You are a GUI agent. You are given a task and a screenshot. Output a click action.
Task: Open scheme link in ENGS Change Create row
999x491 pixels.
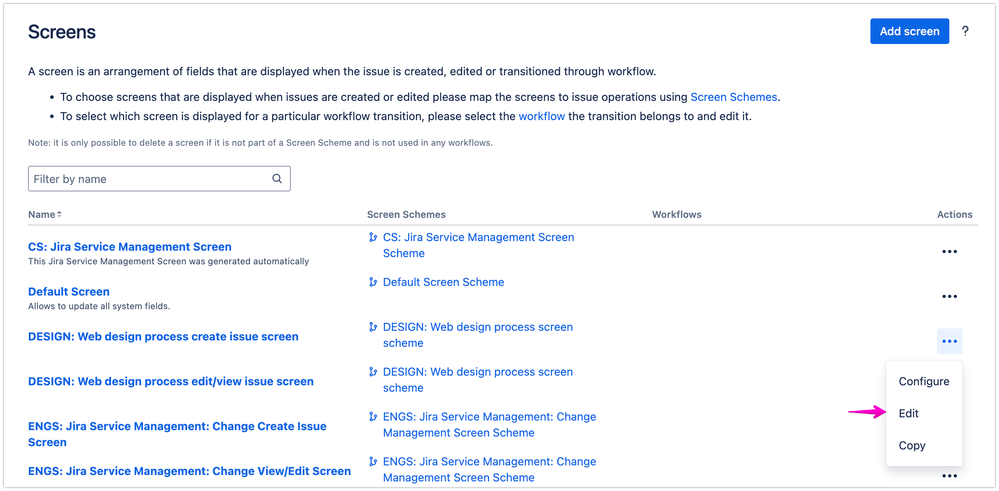pyautogui.click(x=489, y=425)
